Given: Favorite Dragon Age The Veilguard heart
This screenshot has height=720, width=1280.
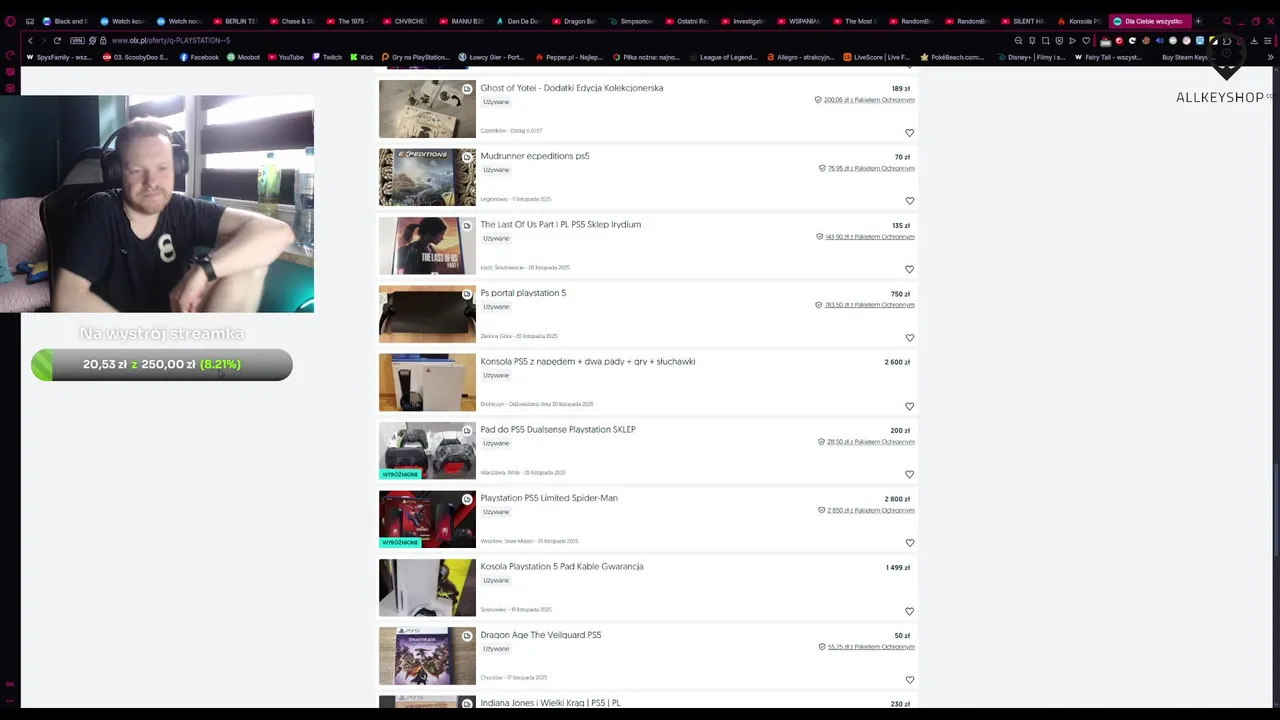Looking at the screenshot, I should (x=909, y=680).
